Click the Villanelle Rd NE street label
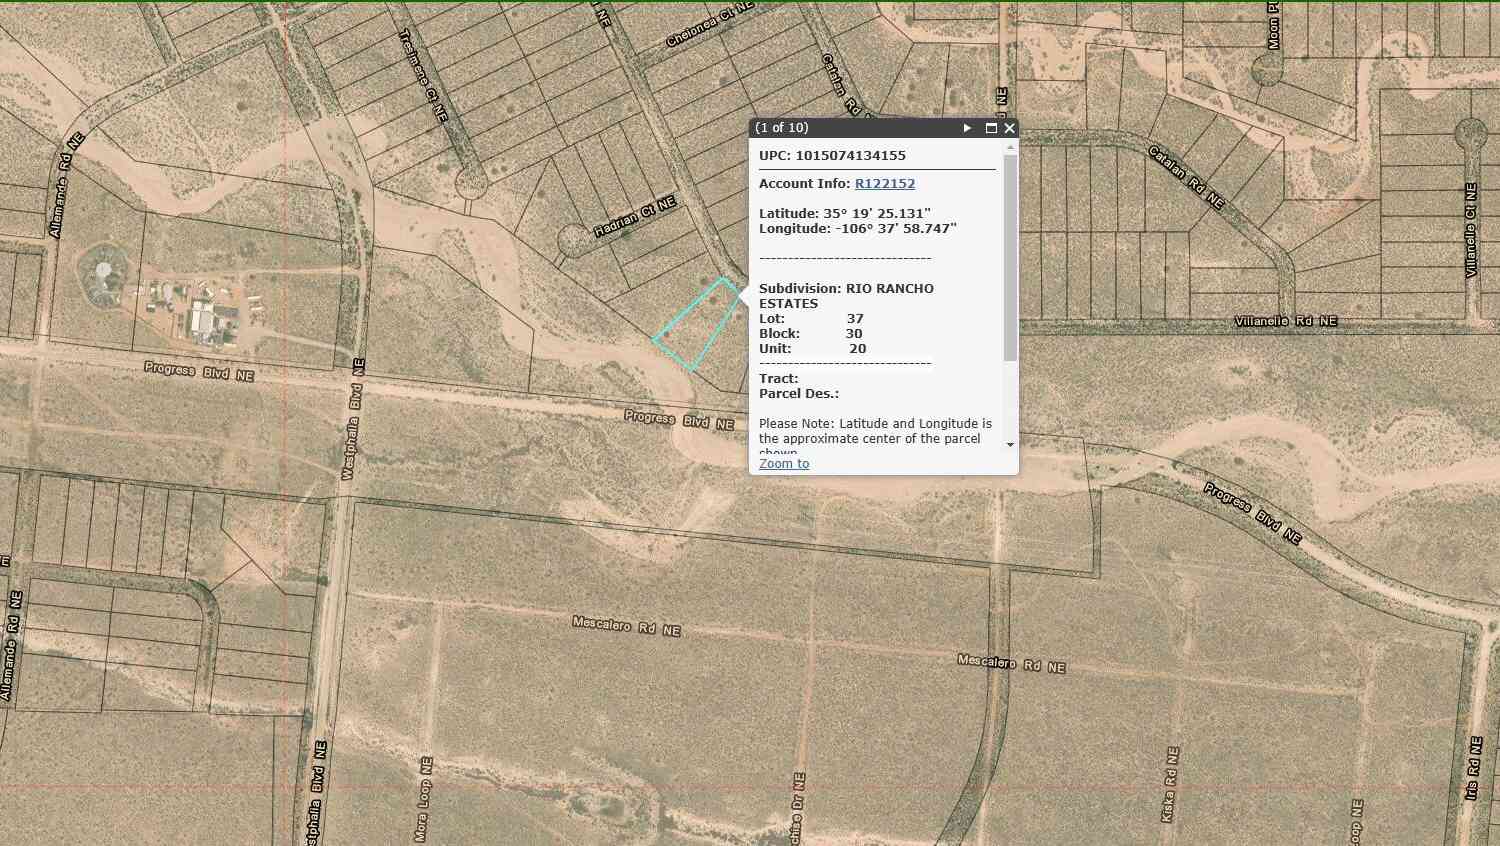The image size is (1500, 846). tap(1285, 322)
